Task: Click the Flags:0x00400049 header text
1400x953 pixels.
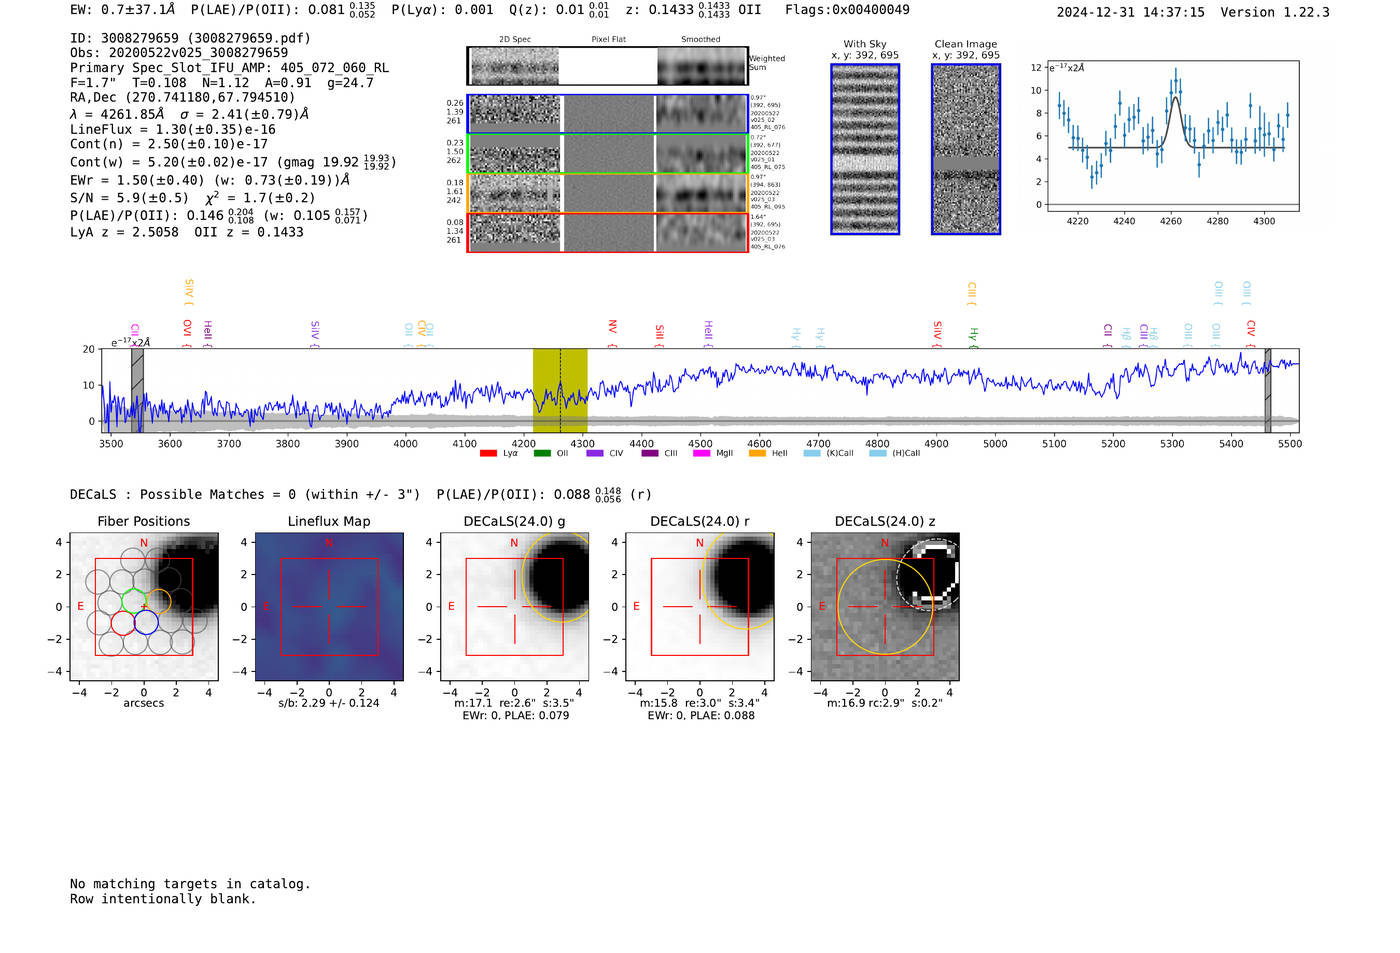Action: tap(847, 10)
